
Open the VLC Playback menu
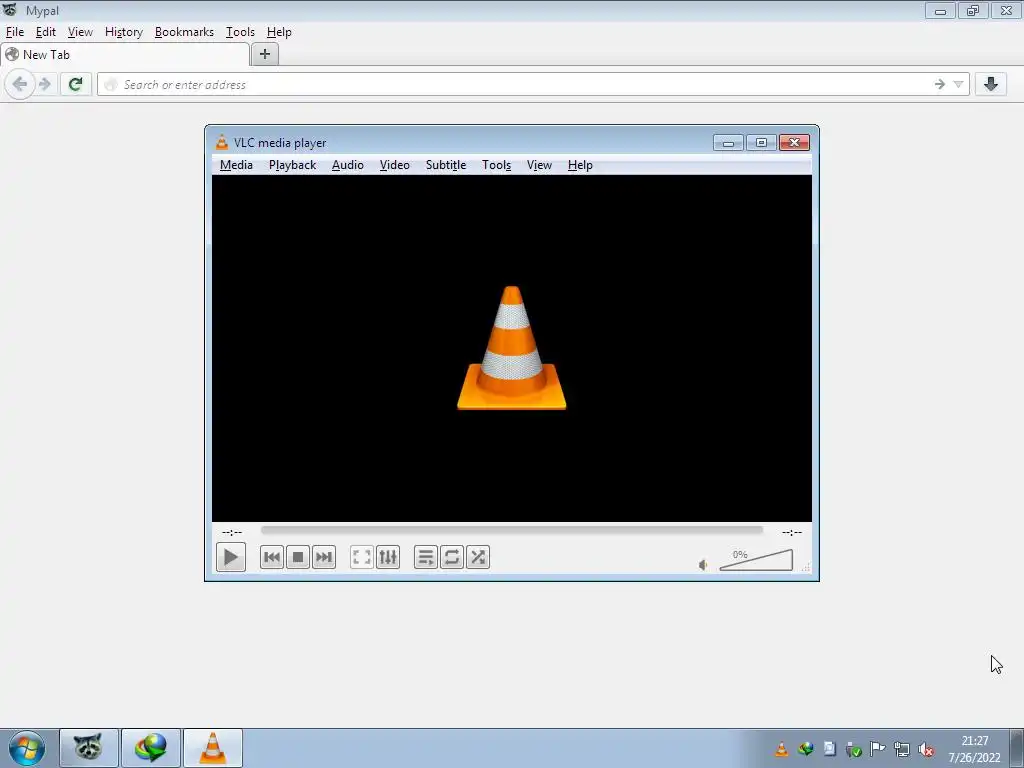[x=293, y=165]
